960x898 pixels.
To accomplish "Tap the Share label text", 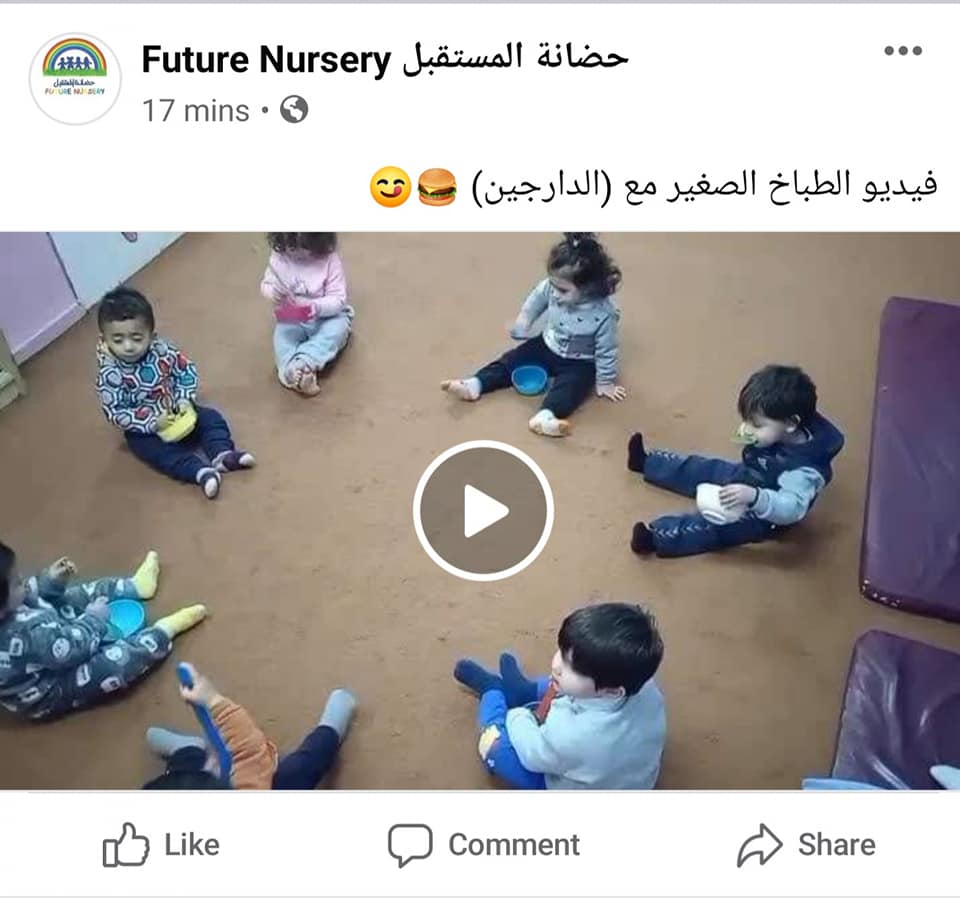I will click(836, 845).
